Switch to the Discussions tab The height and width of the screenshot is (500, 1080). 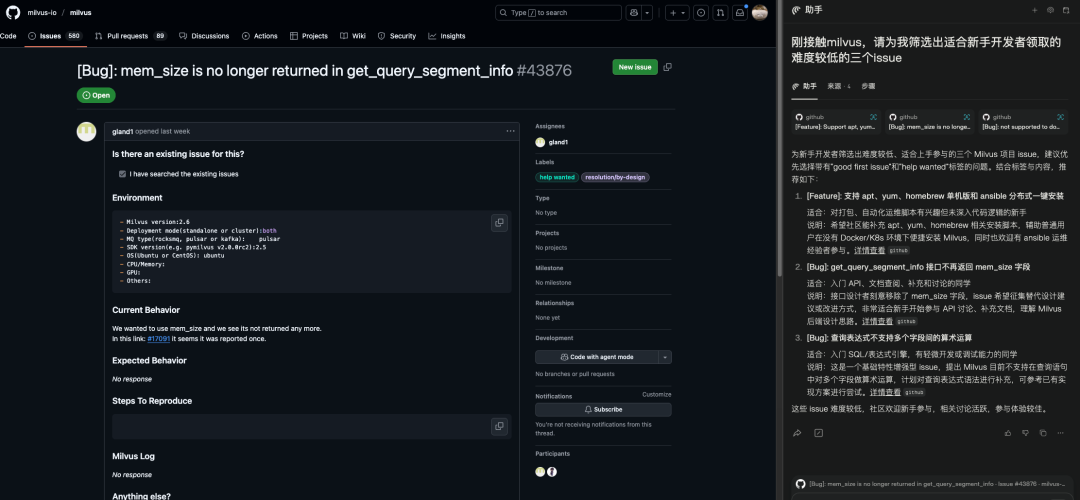pyautogui.click(x=204, y=36)
